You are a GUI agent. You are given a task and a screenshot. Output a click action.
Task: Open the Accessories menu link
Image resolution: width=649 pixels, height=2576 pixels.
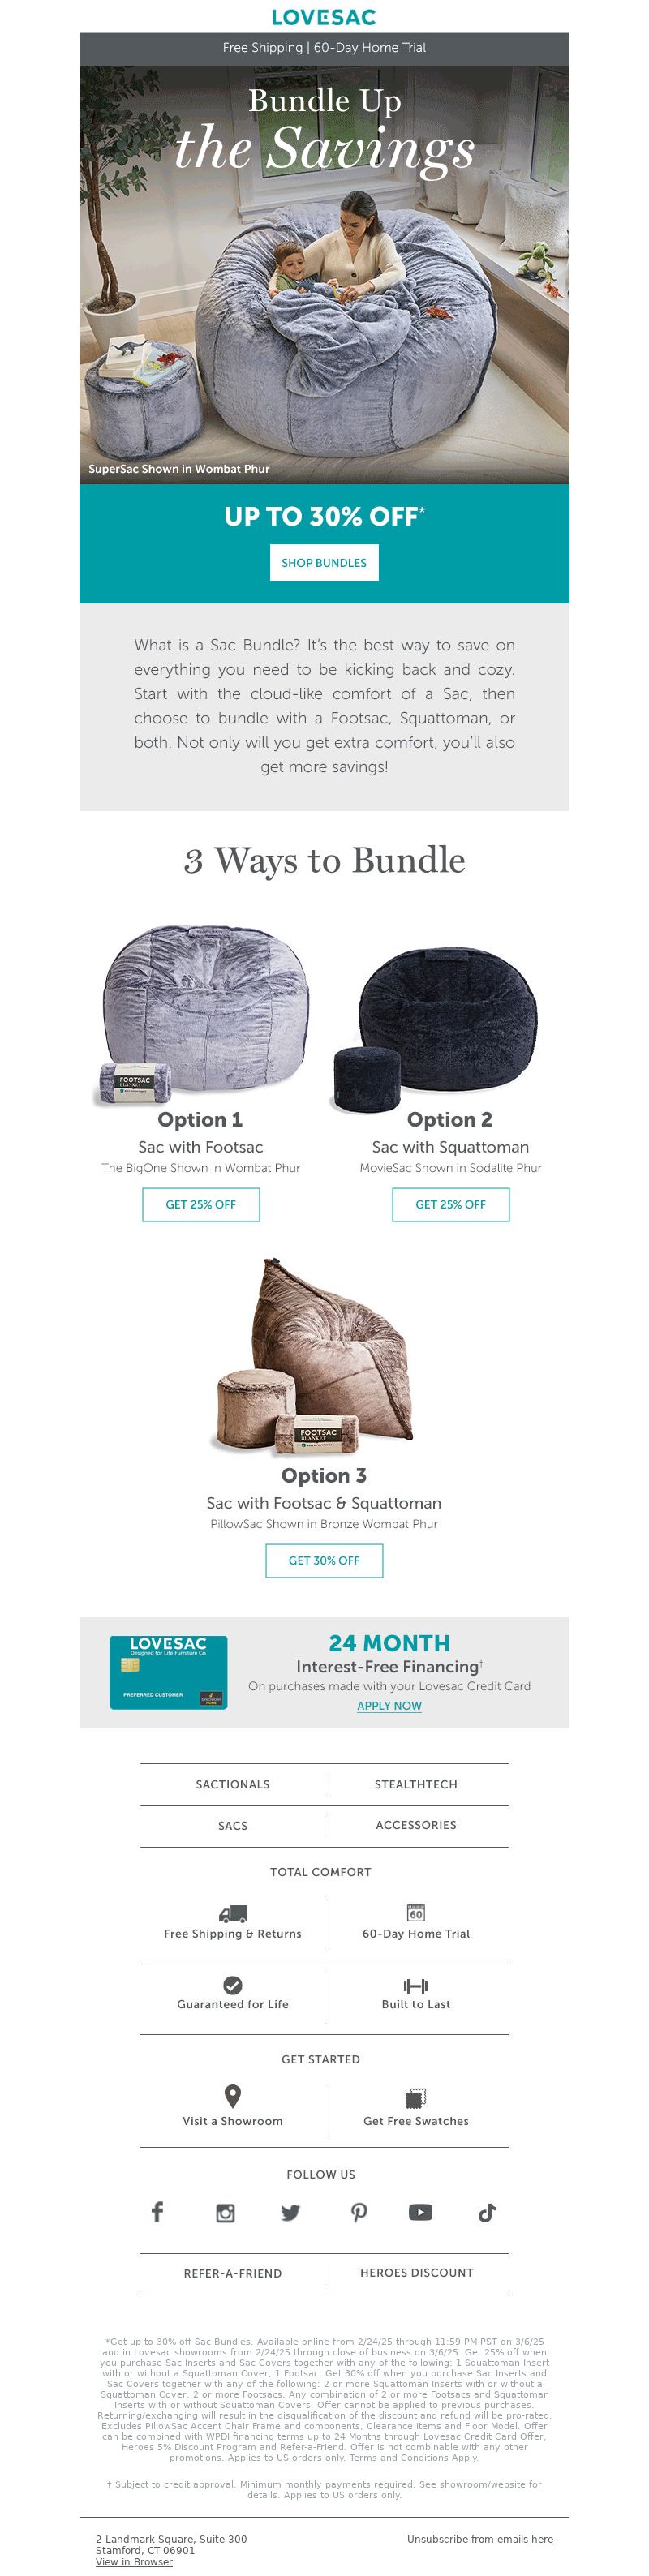click(x=416, y=1825)
